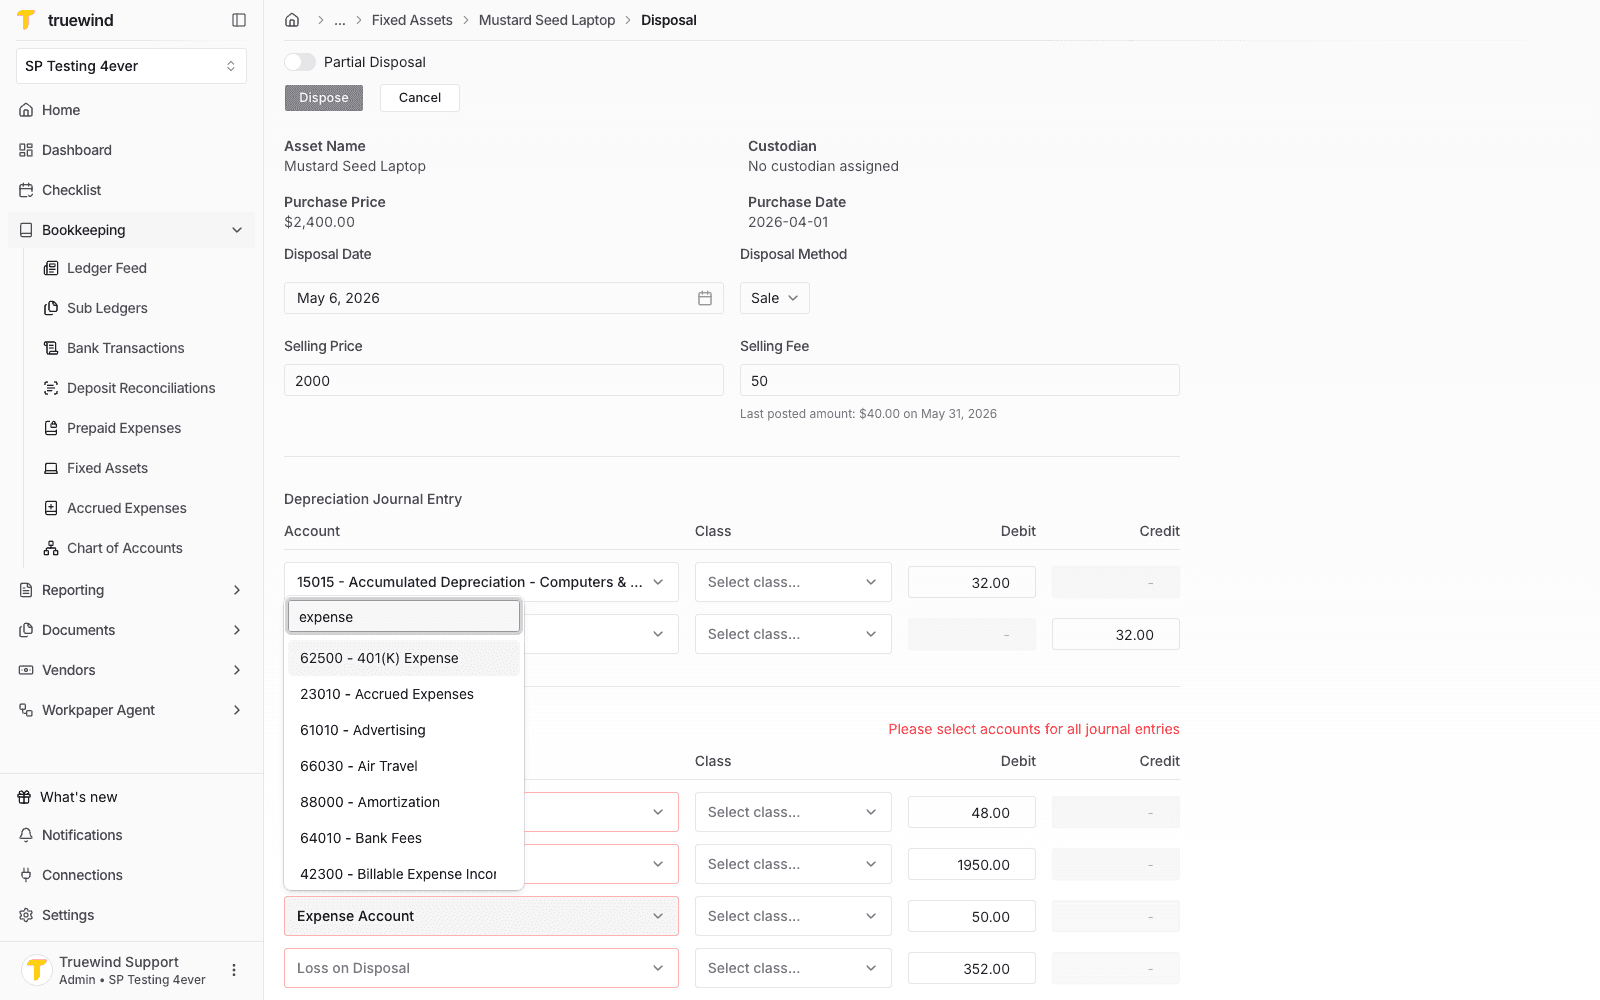Open the 15015 Accumulated Depreciation account dropdown

click(481, 582)
